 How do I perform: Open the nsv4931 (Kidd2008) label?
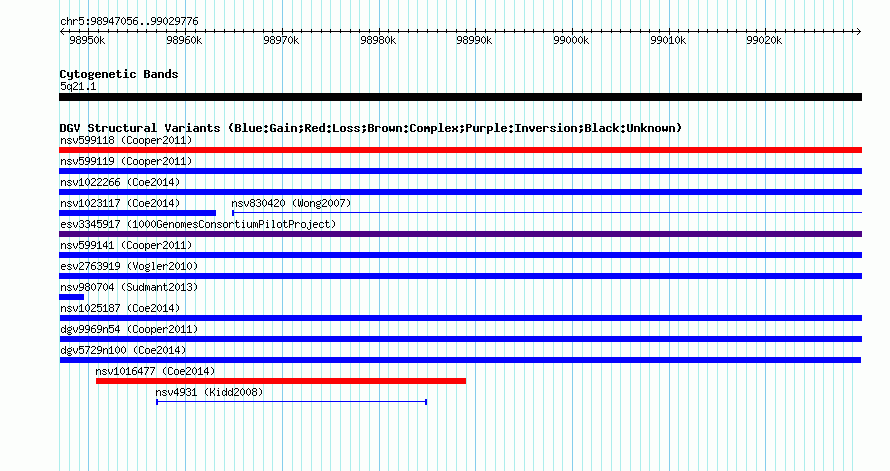(209, 392)
